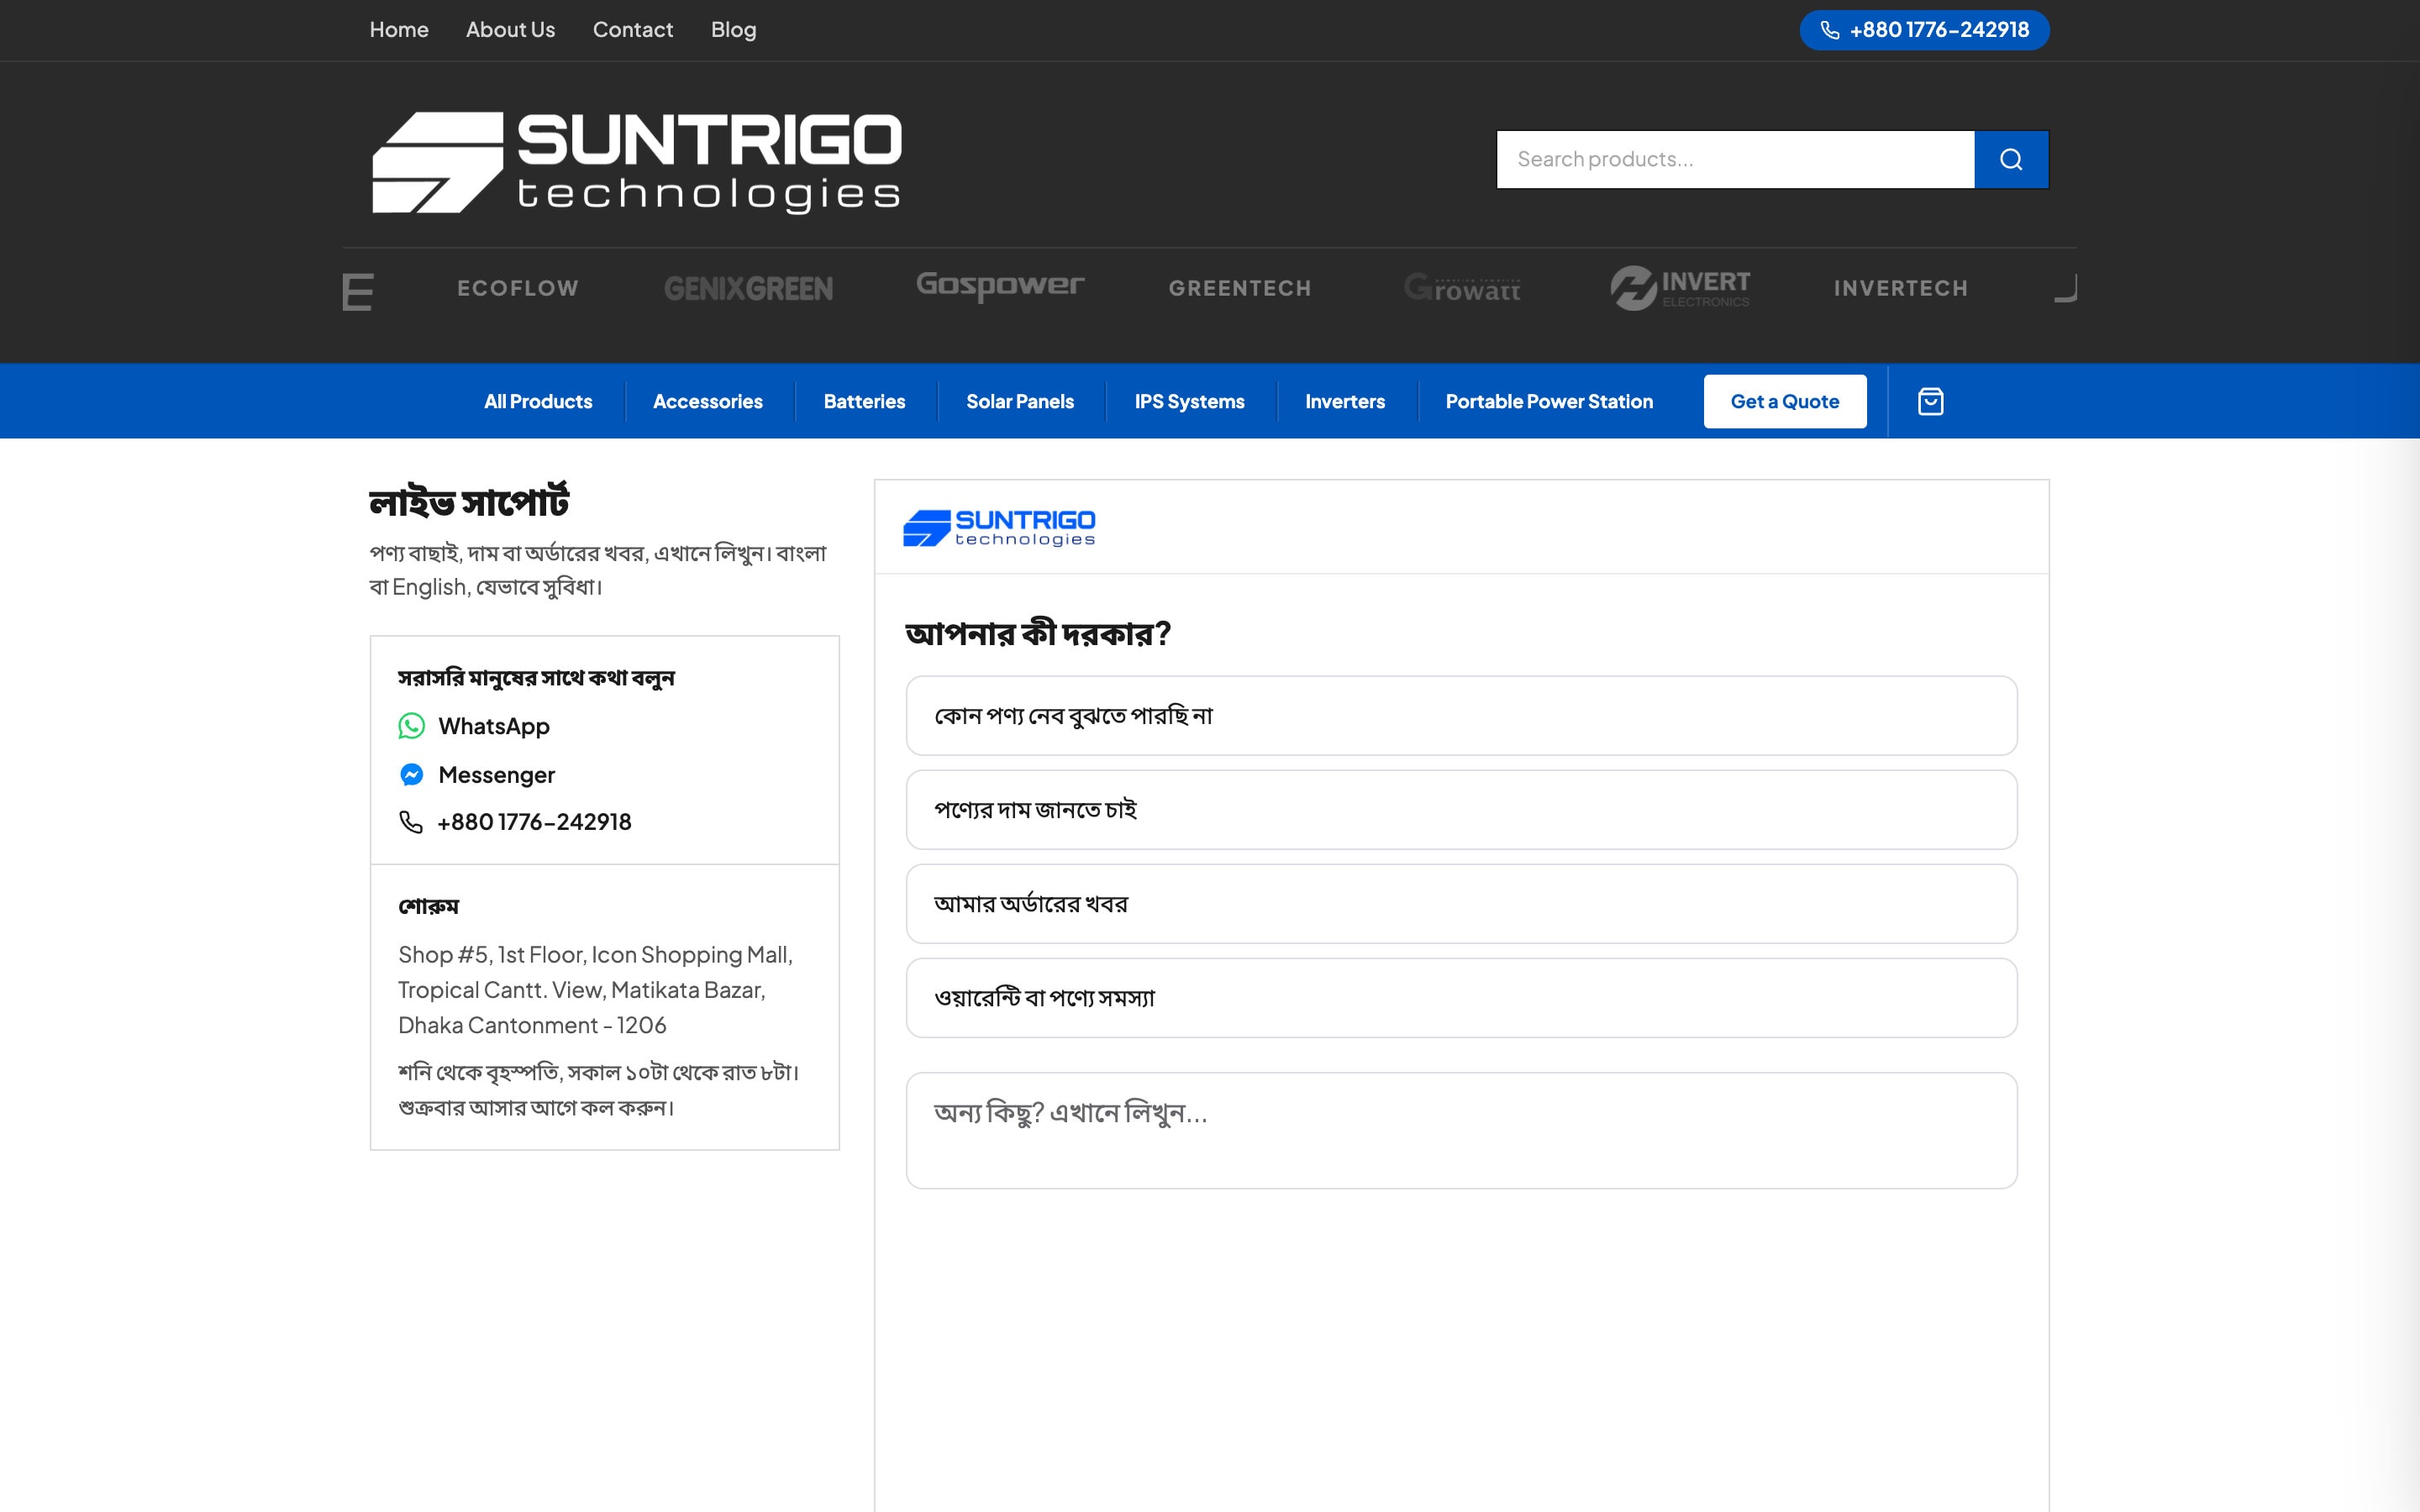Image resolution: width=2420 pixels, height=1512 pixels.
Task: Open the Growatt brand logo
Action: point(1462,288)
